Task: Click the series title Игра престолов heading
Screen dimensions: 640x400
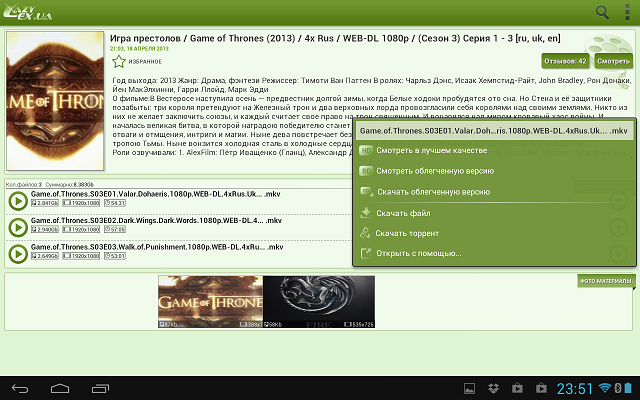Action: click(335, 38)
